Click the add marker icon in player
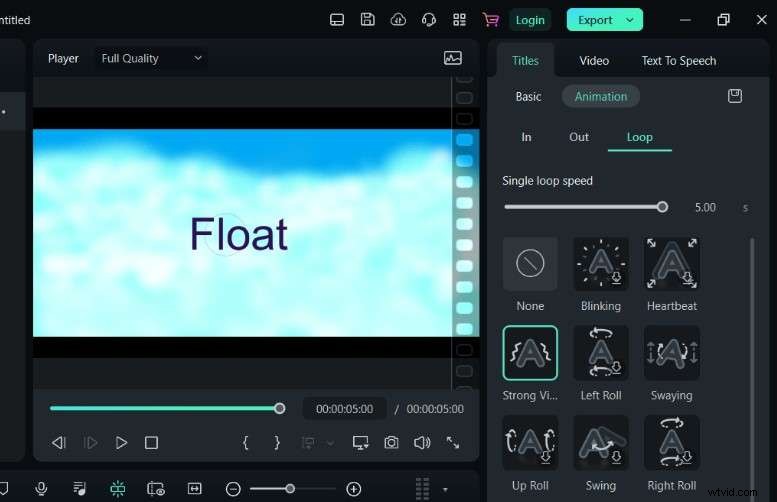This screenshot has height=502, width=777. (308, 443)
